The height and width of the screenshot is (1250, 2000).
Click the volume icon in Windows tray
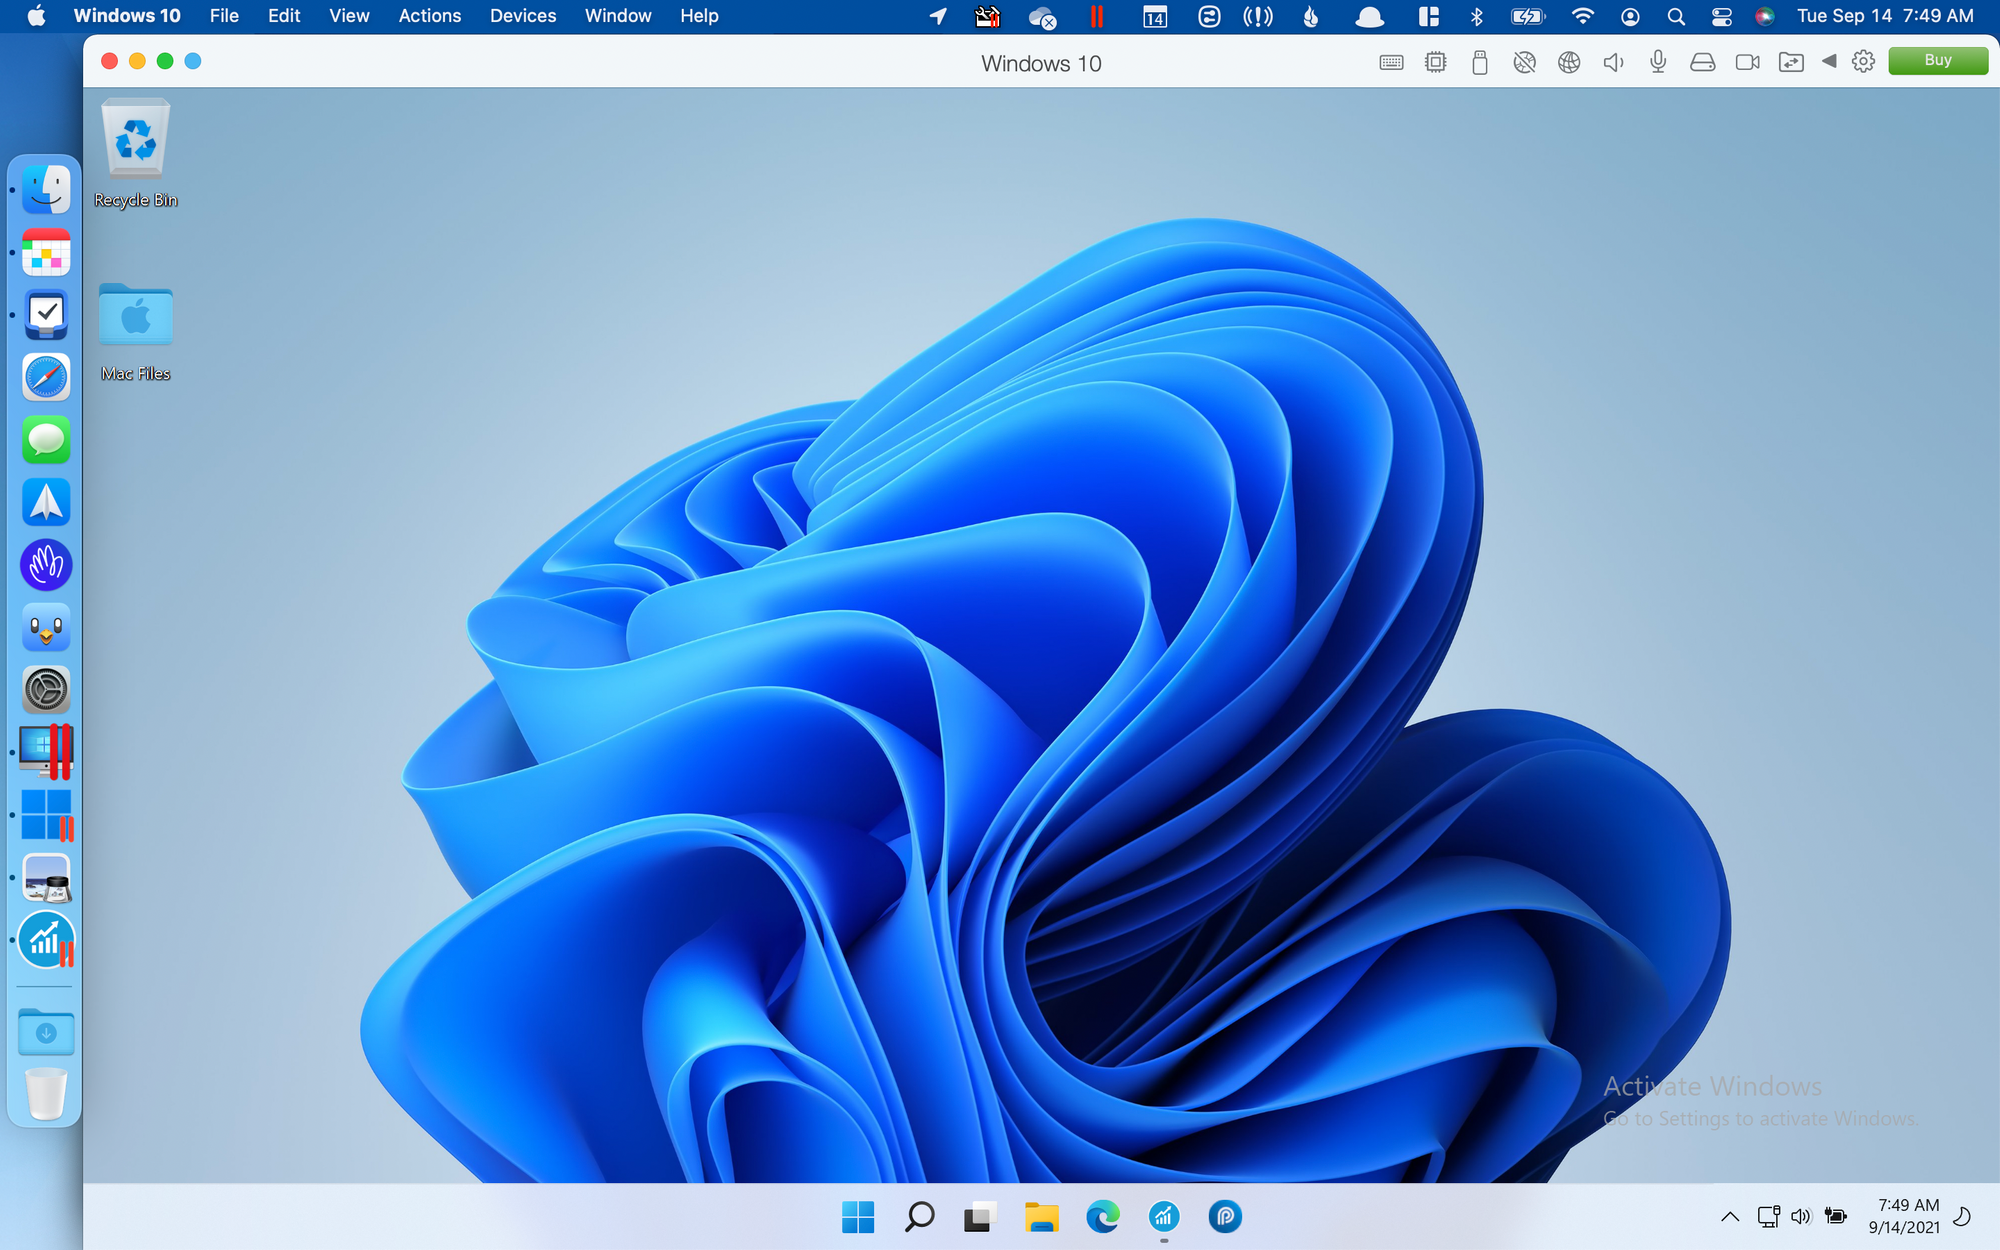click(x=1801, y=1217)
